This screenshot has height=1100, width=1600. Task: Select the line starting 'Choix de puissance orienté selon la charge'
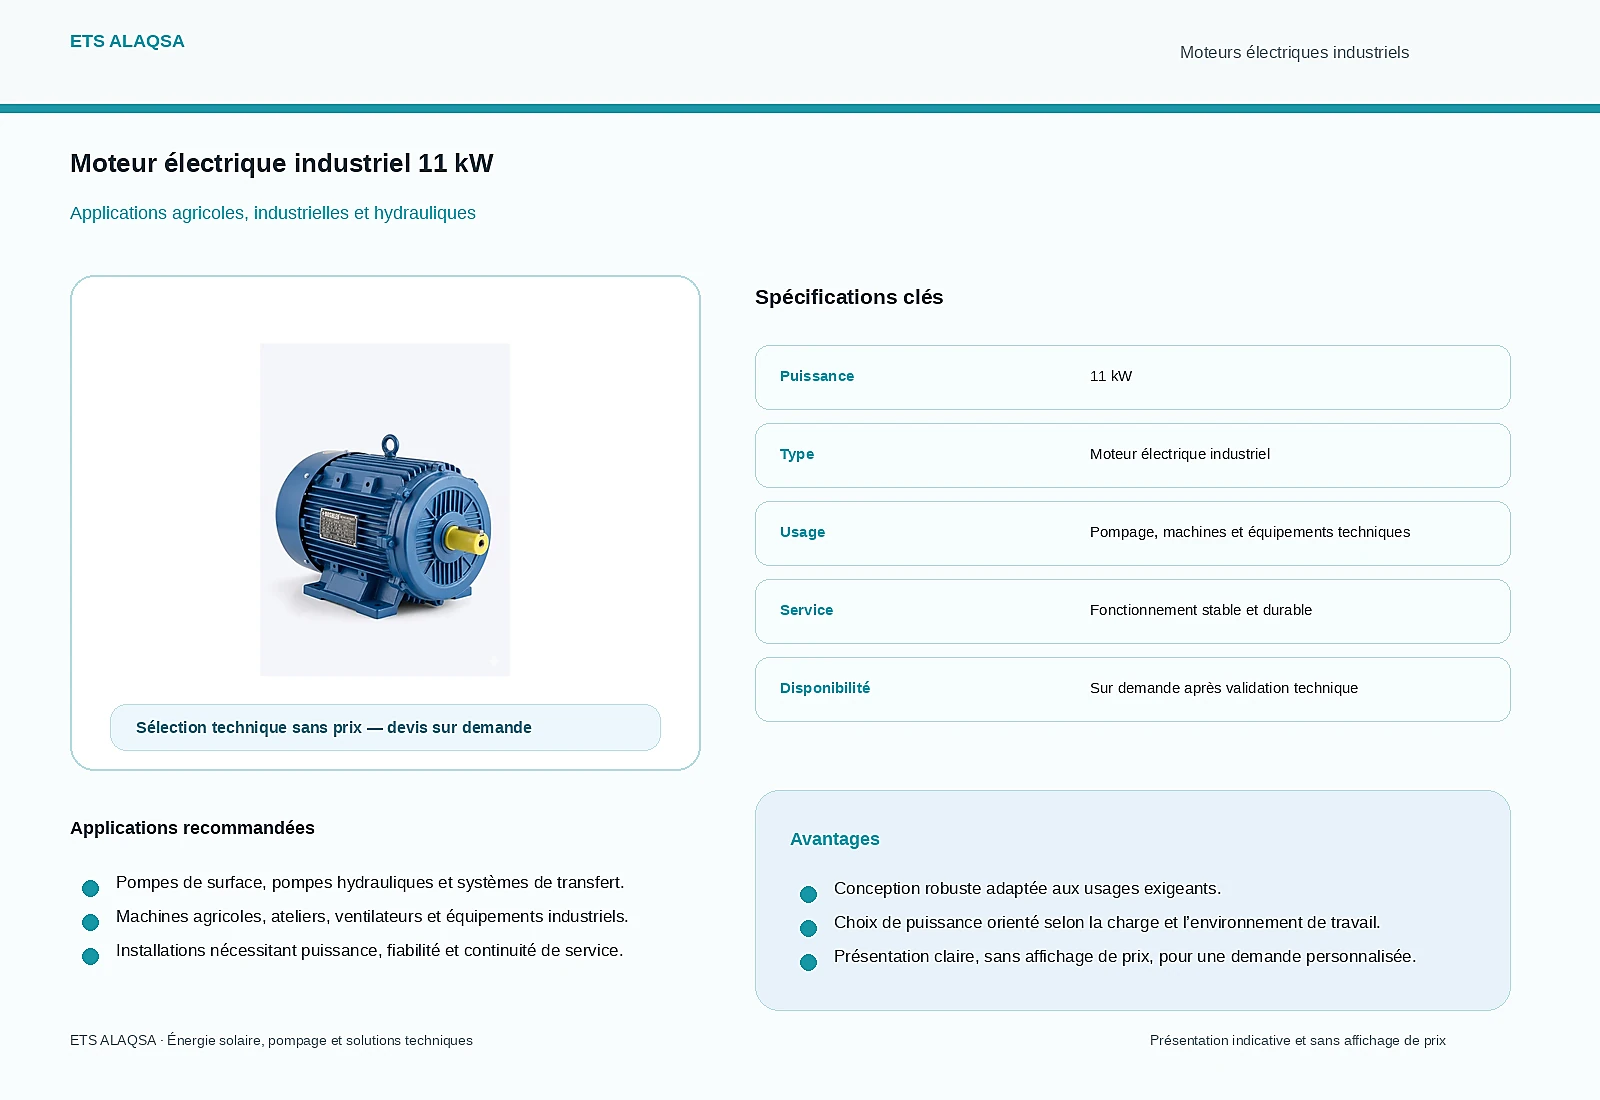[x=1107, y=922]
